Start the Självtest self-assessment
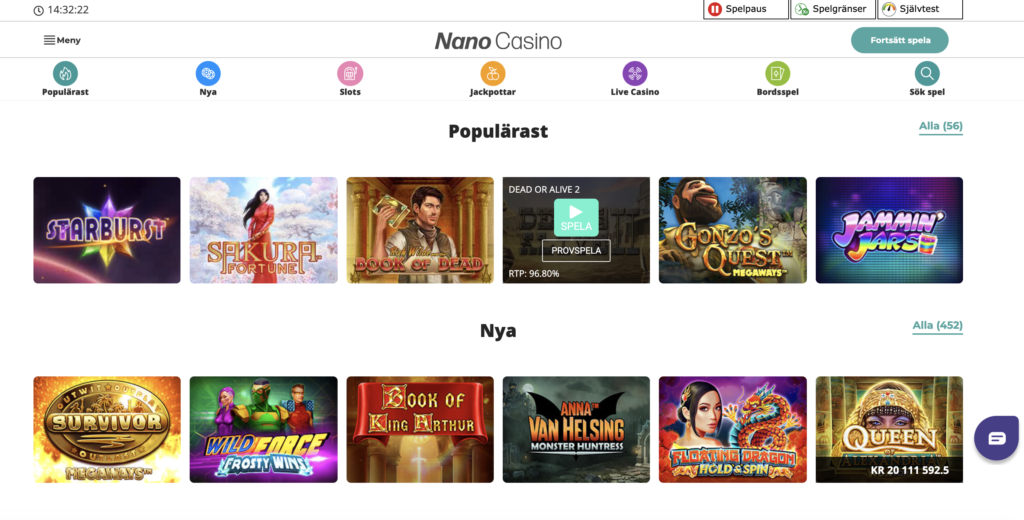The height and width of the screenshot is (520, 1024). [x=920, y=9]
